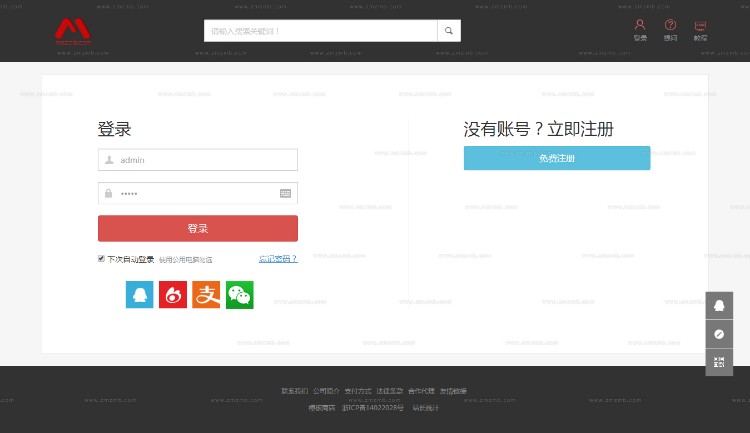Open the 模板商店 footer link
Image resolution: width=750 pixels, height=433 pixels.
tap(322, 408)
